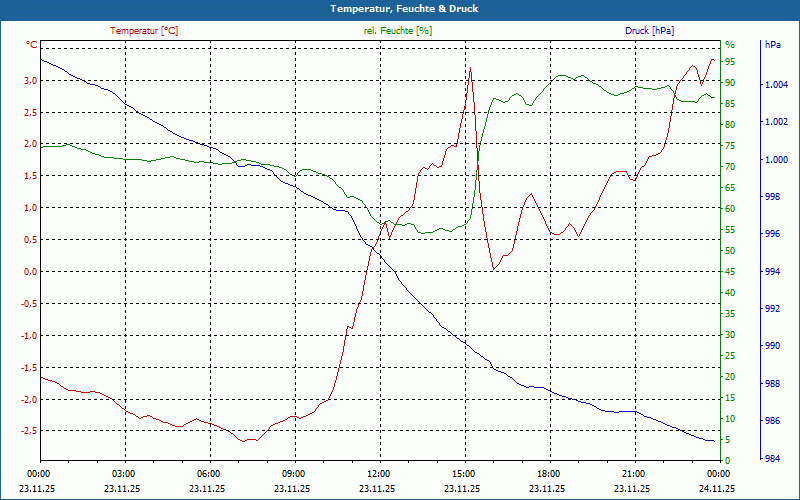Click the "23.11.25" date under 12:00
Viewport: 800px width, 500px height.
pyautogui.click(x=377, y=488)
